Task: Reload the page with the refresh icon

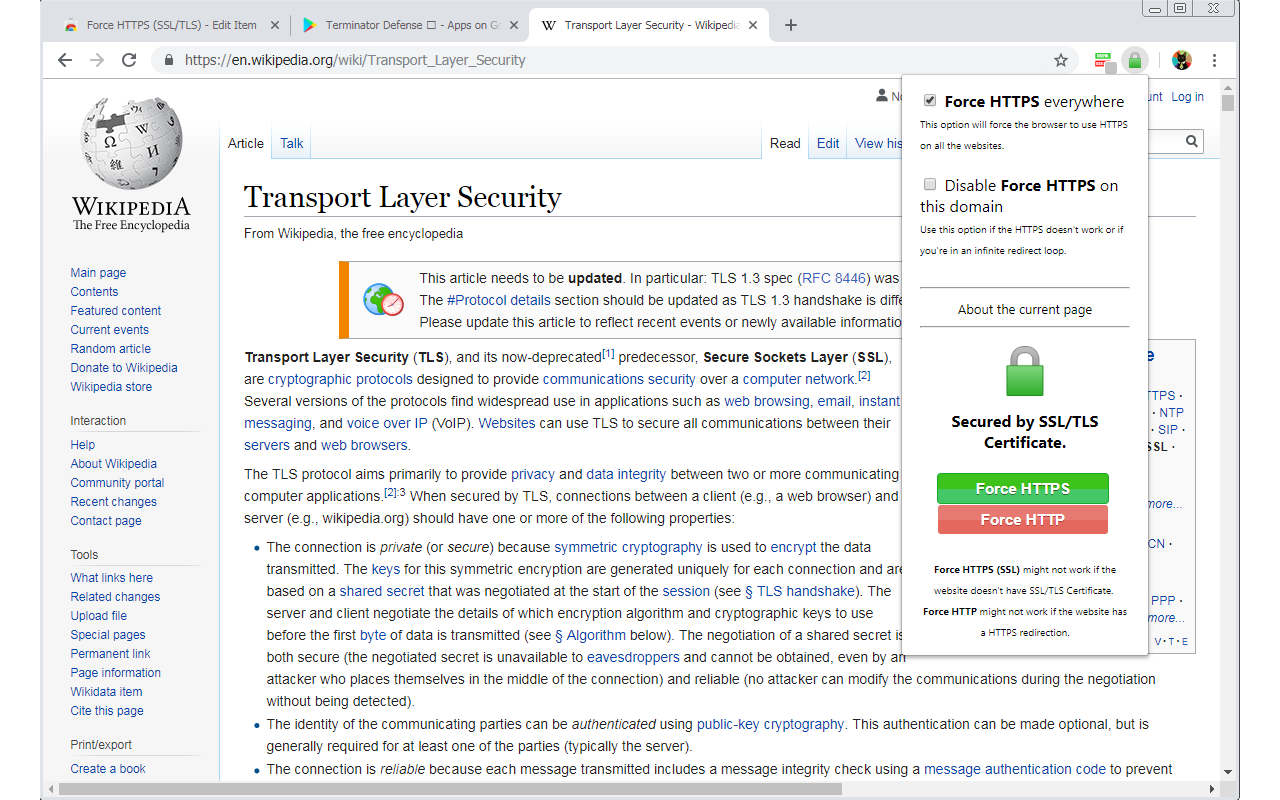Action: 128,60
